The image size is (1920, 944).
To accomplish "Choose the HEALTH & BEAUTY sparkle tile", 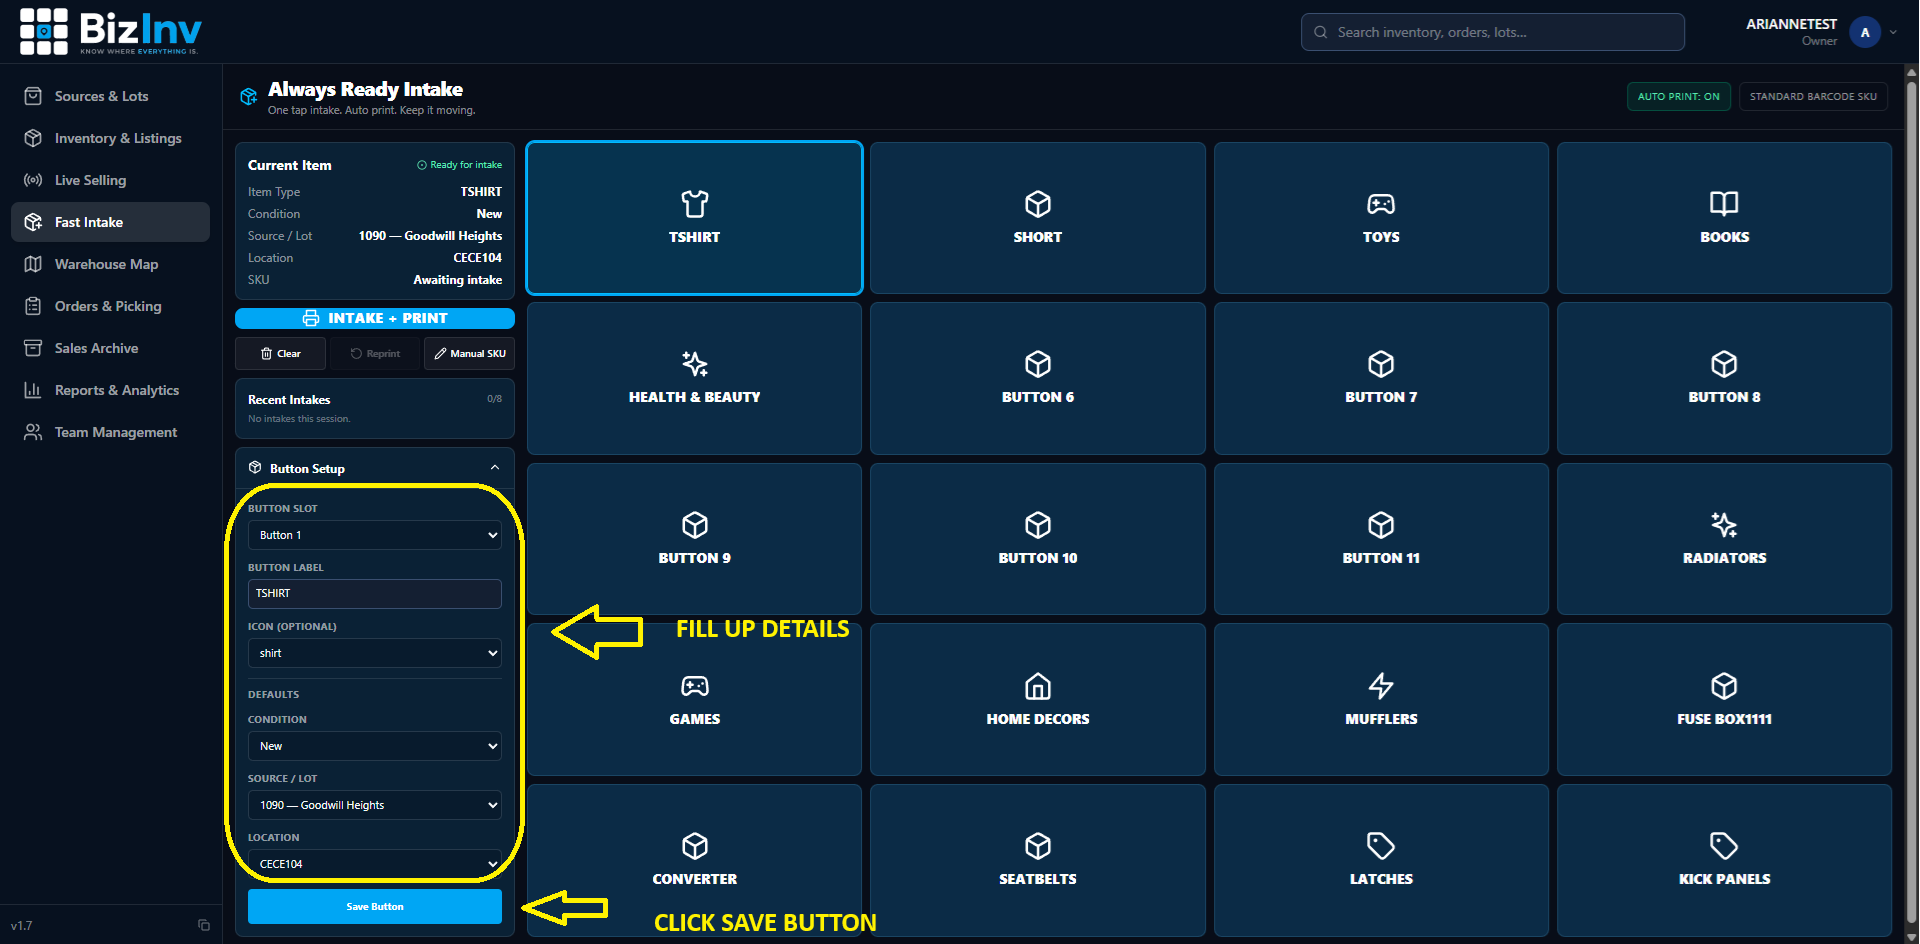I will point(694,378).
